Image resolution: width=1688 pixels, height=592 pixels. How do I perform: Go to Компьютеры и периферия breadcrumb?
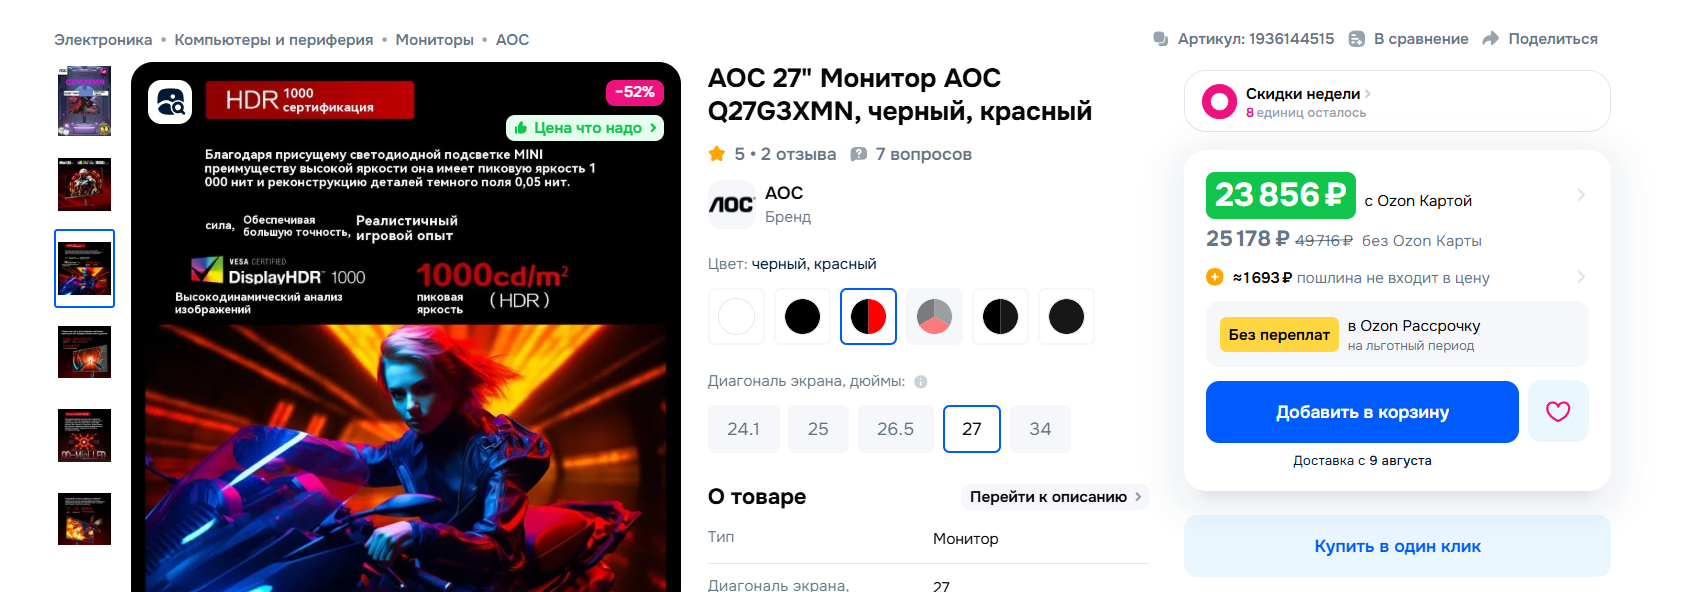pos(274,40)
